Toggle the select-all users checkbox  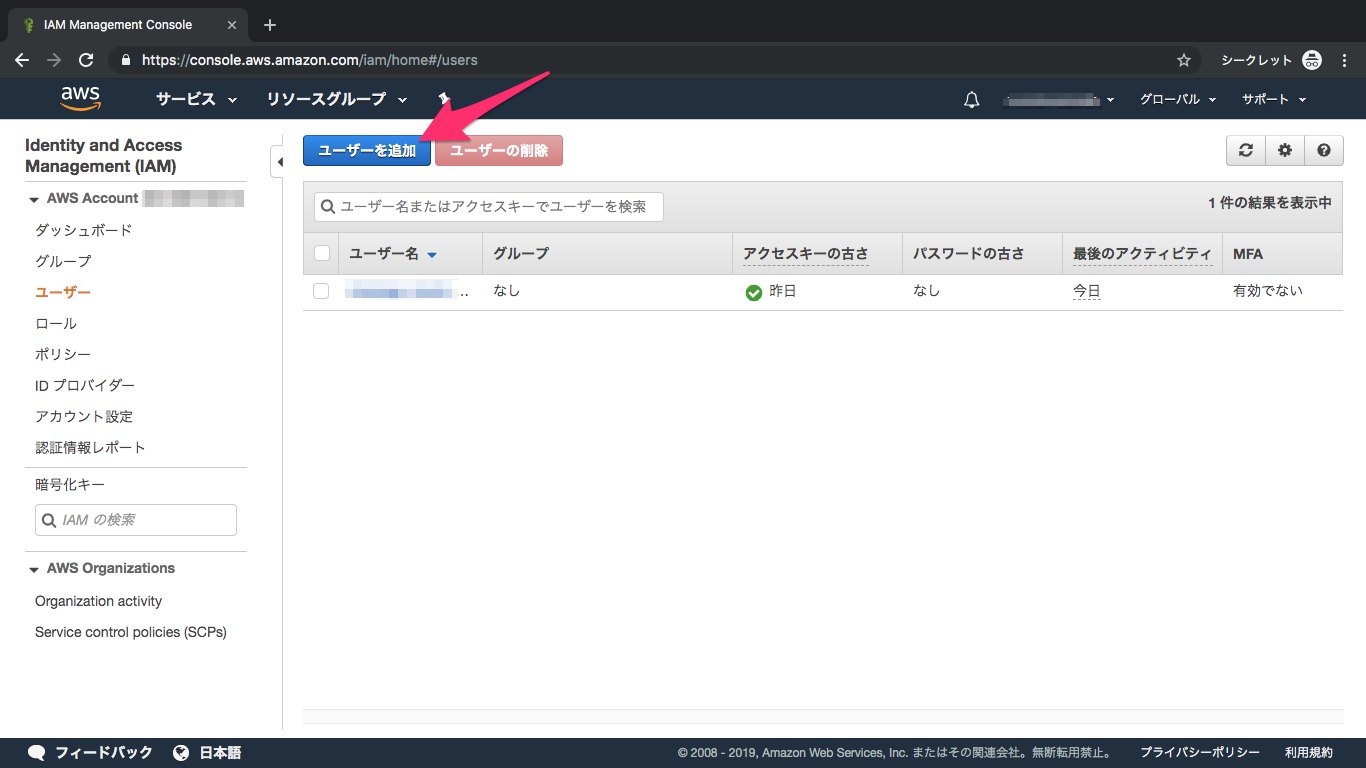322,253
